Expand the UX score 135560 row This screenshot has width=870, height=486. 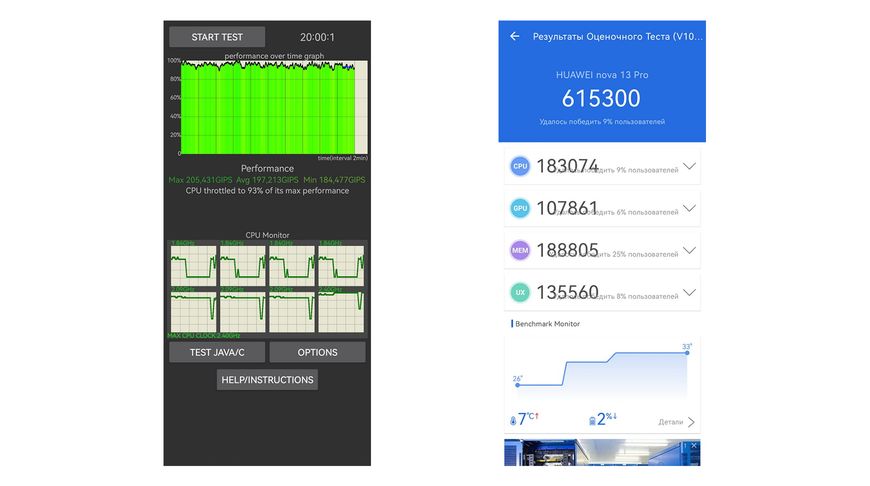point(689,292)
